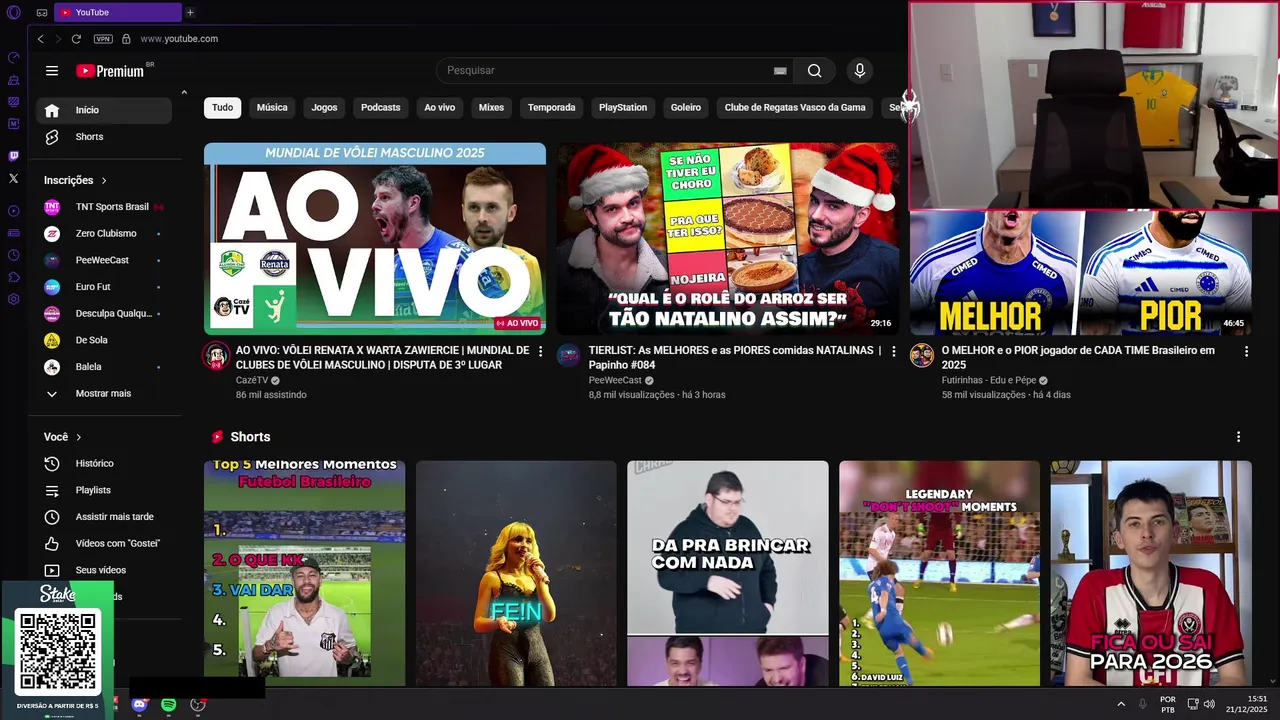Viewport: 1280px width, 720px height.
Task: Select the Tudo filter chip
Action: tap(222, 108)
